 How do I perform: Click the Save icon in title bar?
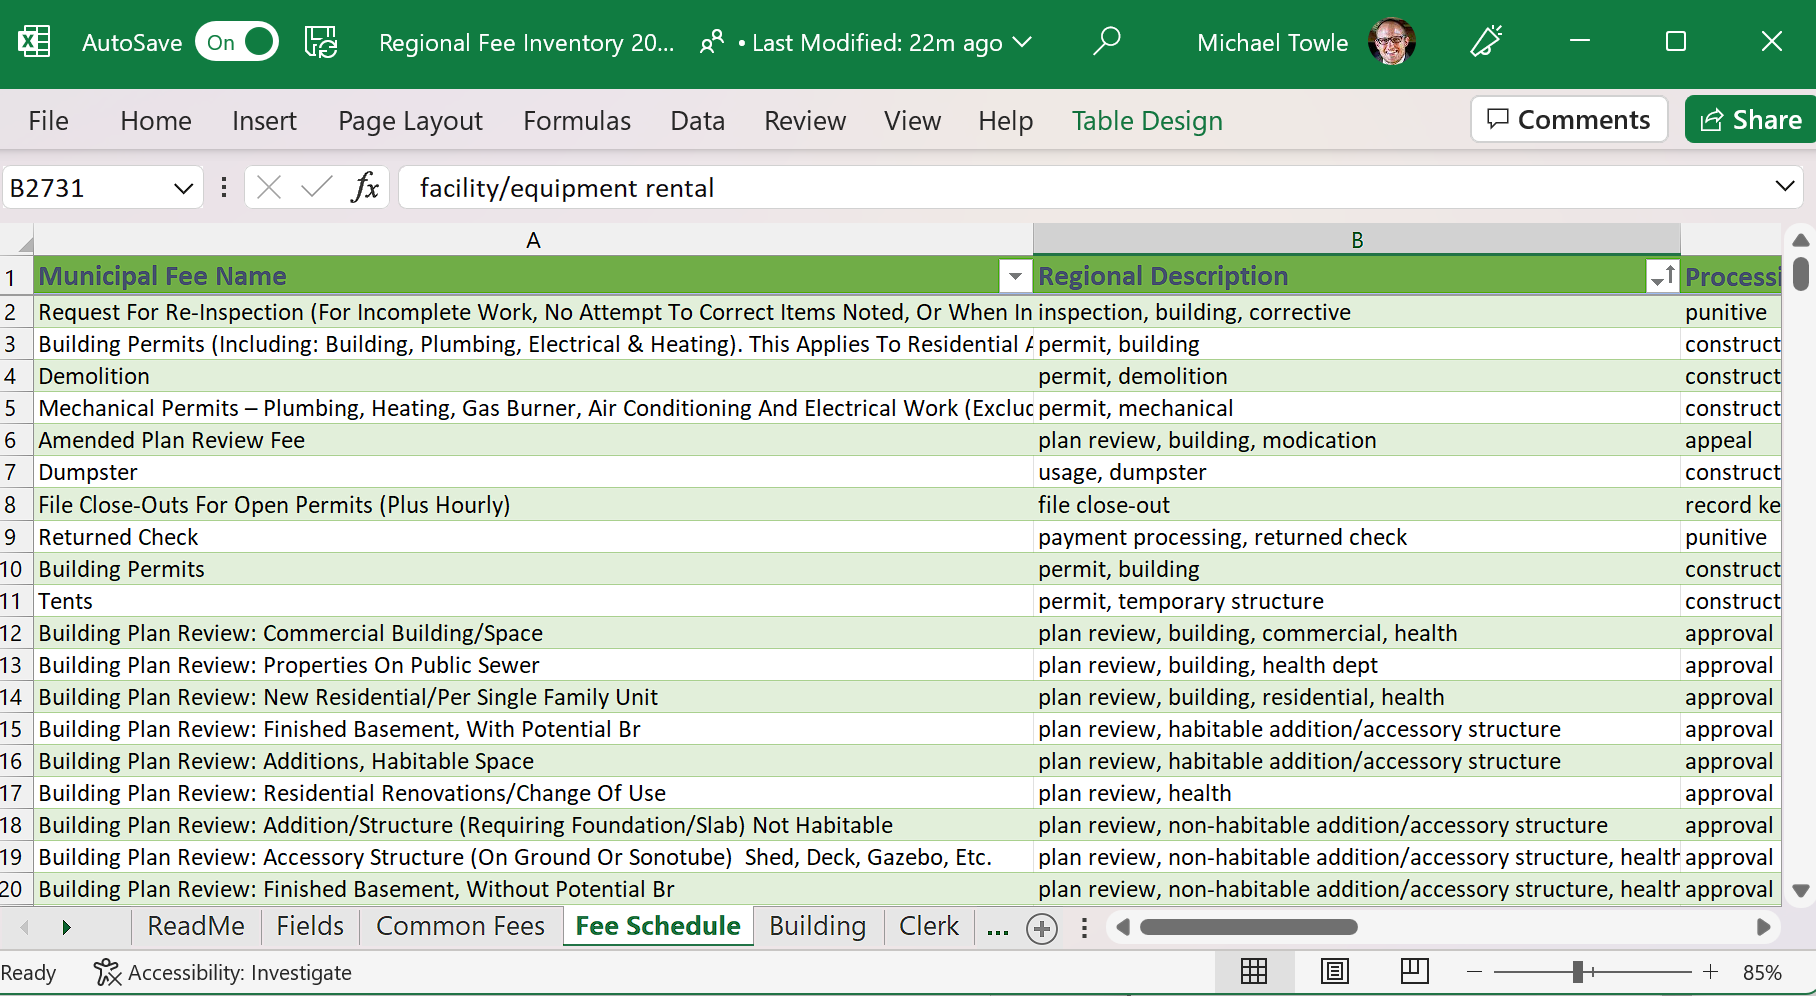[x=321, y=42]
